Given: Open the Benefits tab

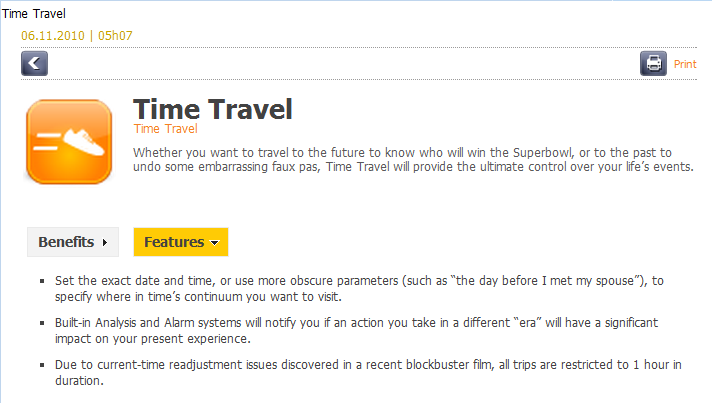Looking at the screenshot, I should [x=73, y=242].
